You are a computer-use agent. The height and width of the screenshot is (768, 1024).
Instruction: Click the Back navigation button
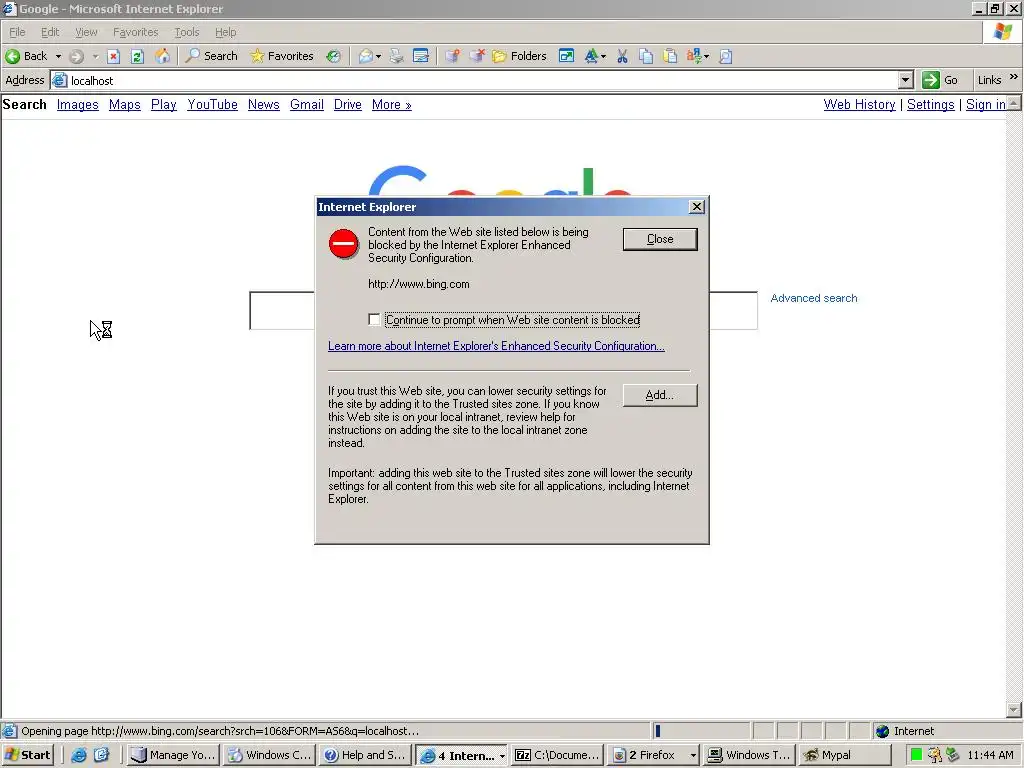26,56
